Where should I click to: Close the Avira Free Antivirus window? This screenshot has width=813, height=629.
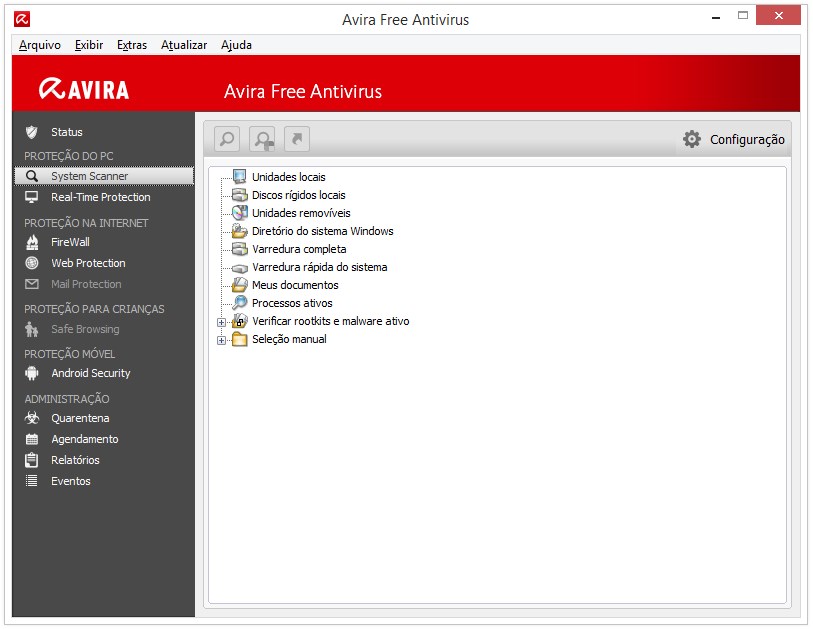[x=778, y=16]
